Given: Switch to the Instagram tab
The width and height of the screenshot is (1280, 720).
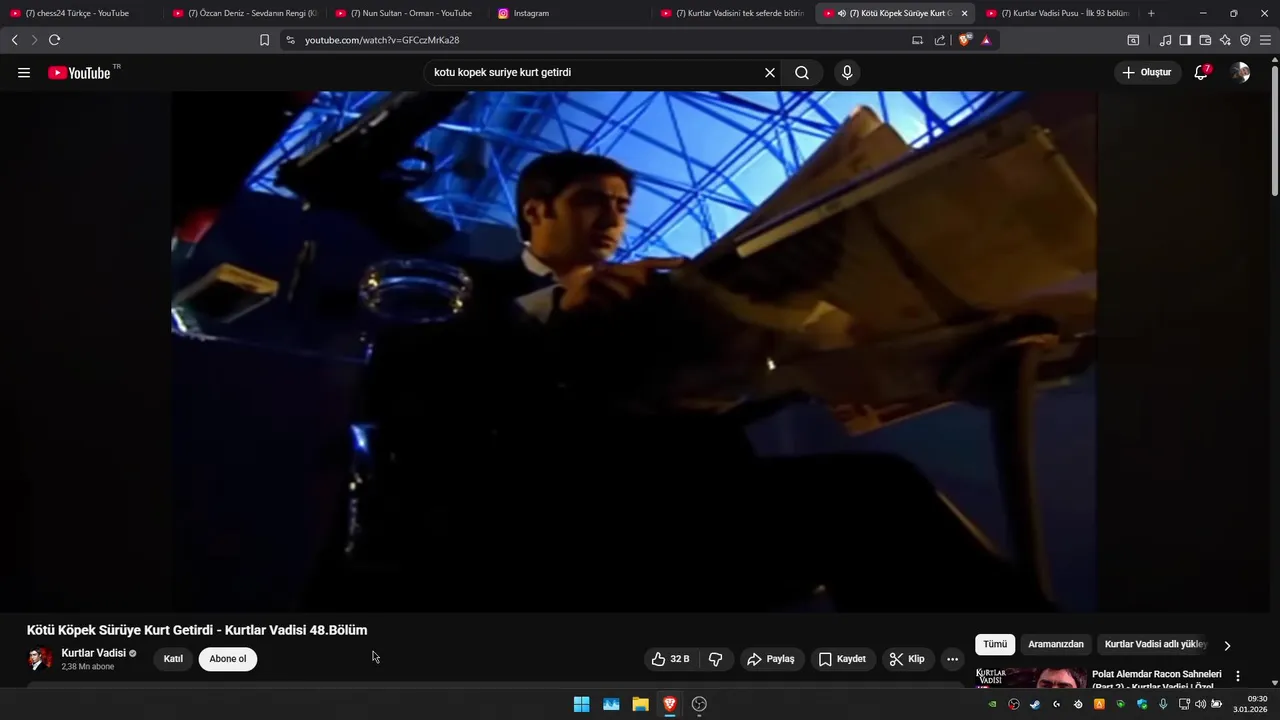Looking at the screenshot, I should (570, 13).
